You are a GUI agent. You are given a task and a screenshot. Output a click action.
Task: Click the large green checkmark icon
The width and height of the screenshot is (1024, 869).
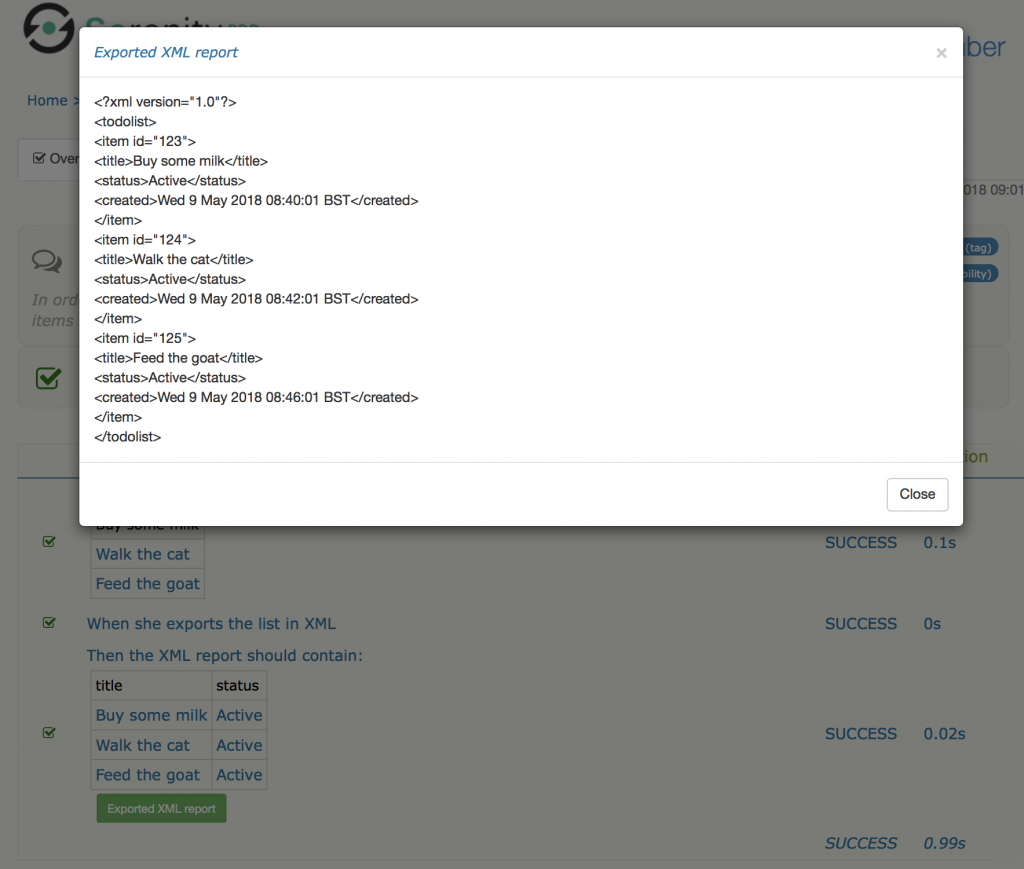coord(48,377)
